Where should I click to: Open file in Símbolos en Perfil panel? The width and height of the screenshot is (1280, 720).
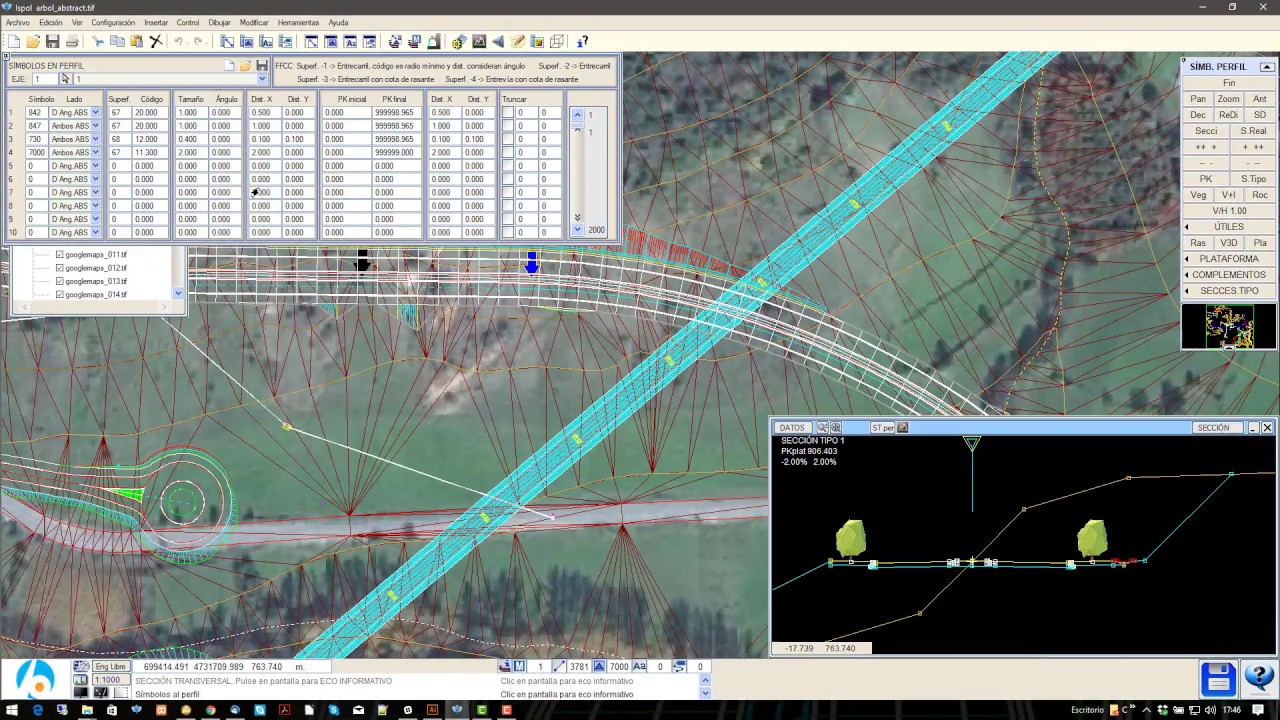point(245,66)
